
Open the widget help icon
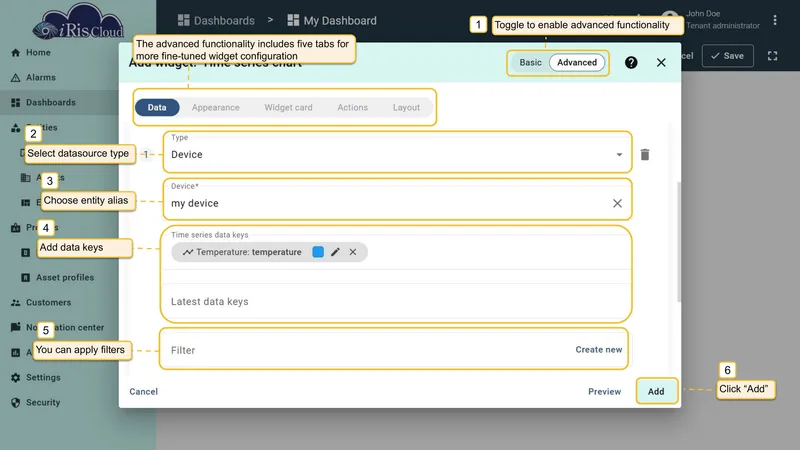coord(631,62)
